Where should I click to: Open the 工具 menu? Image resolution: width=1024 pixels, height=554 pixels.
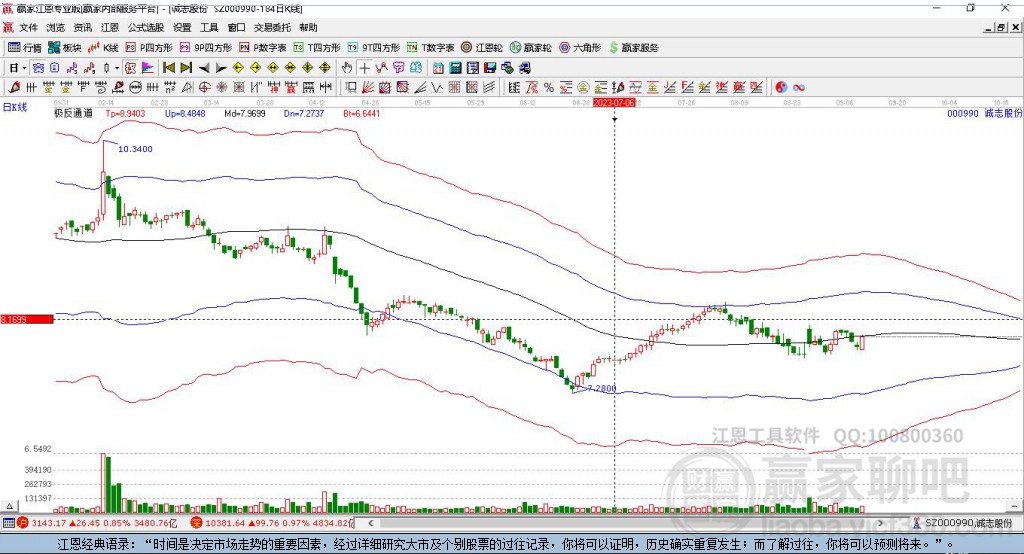[209, 27]
